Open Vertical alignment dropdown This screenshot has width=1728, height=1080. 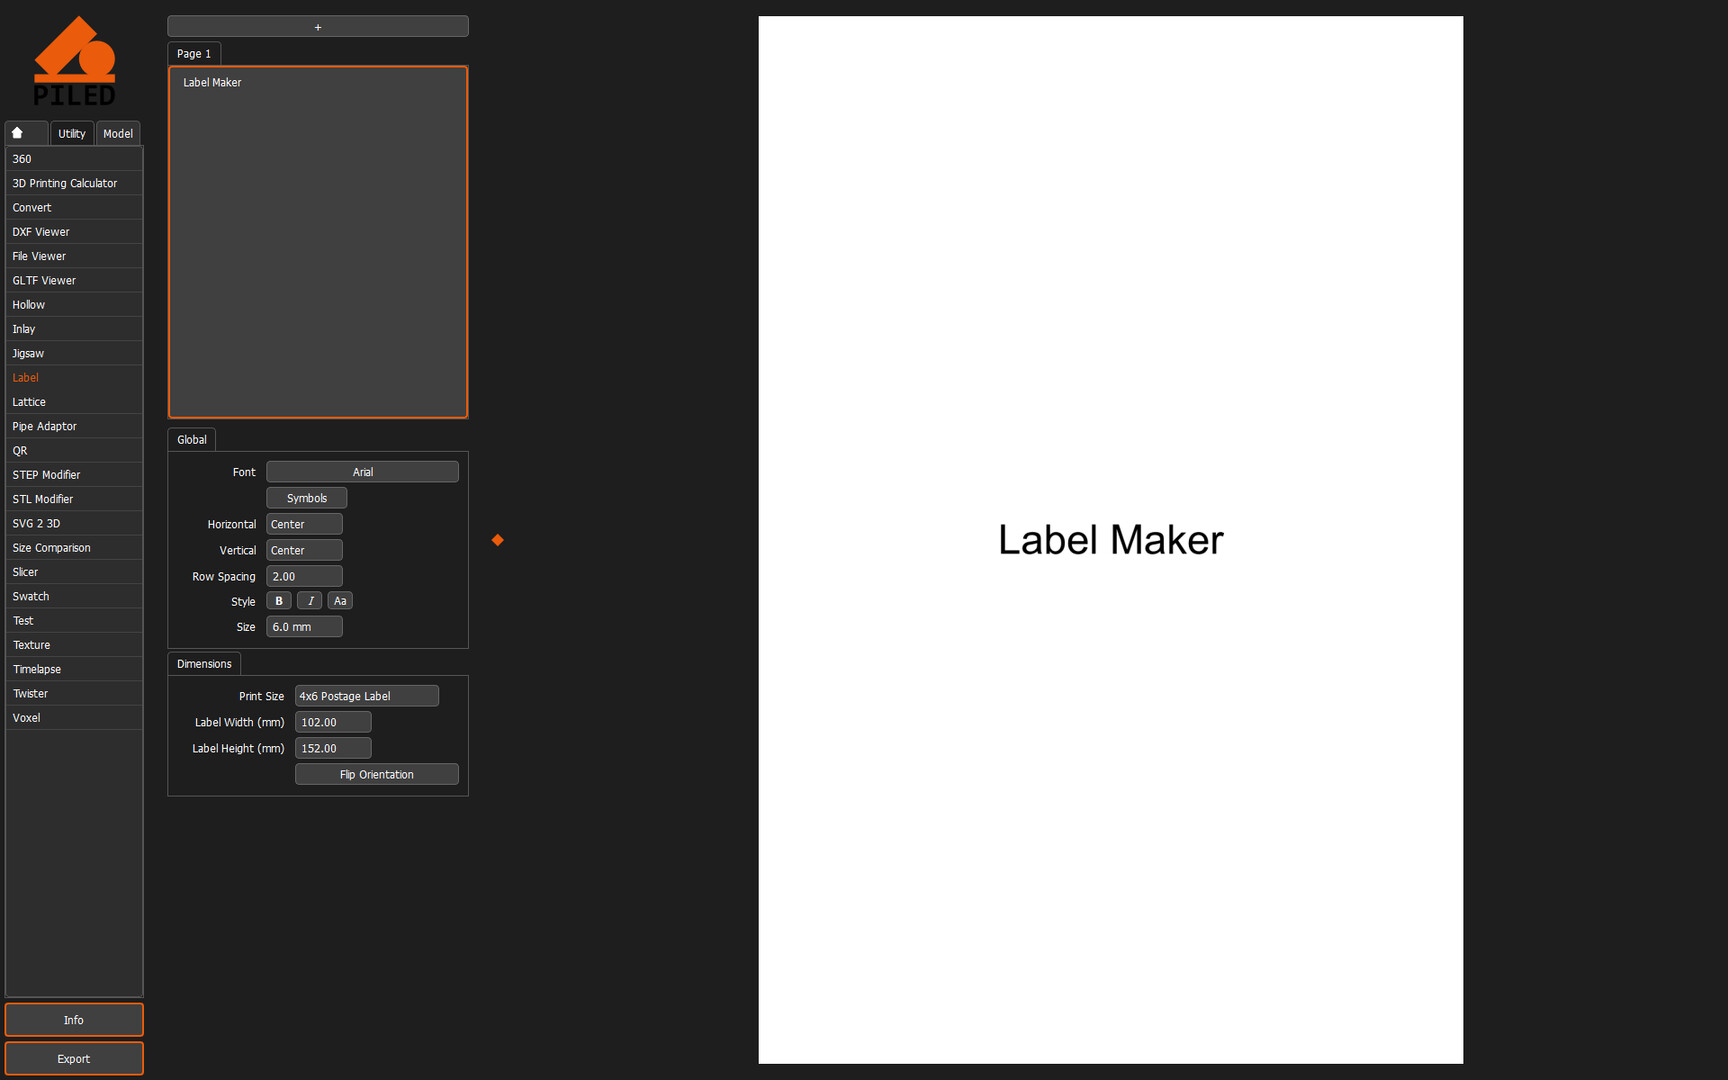click(x=304, y=550)
